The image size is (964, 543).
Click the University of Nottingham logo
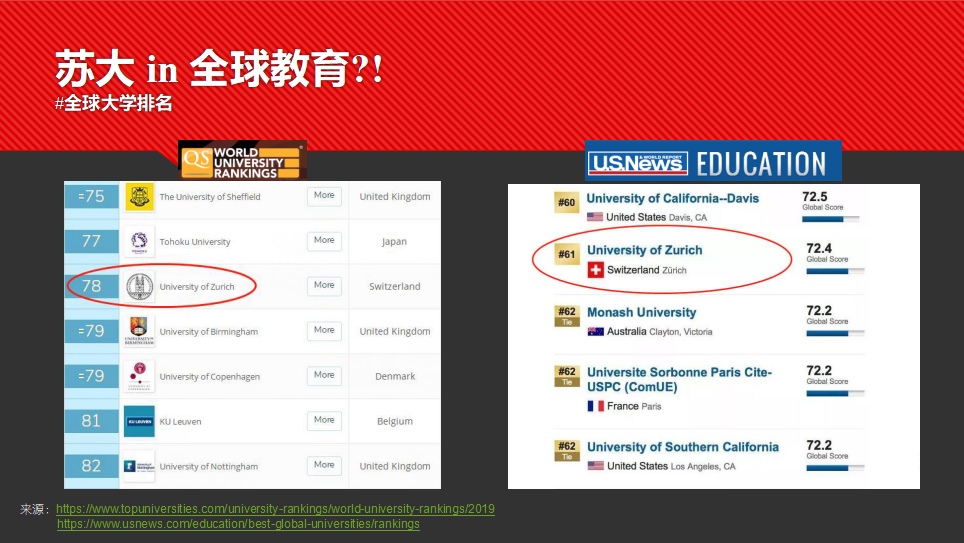139,466
